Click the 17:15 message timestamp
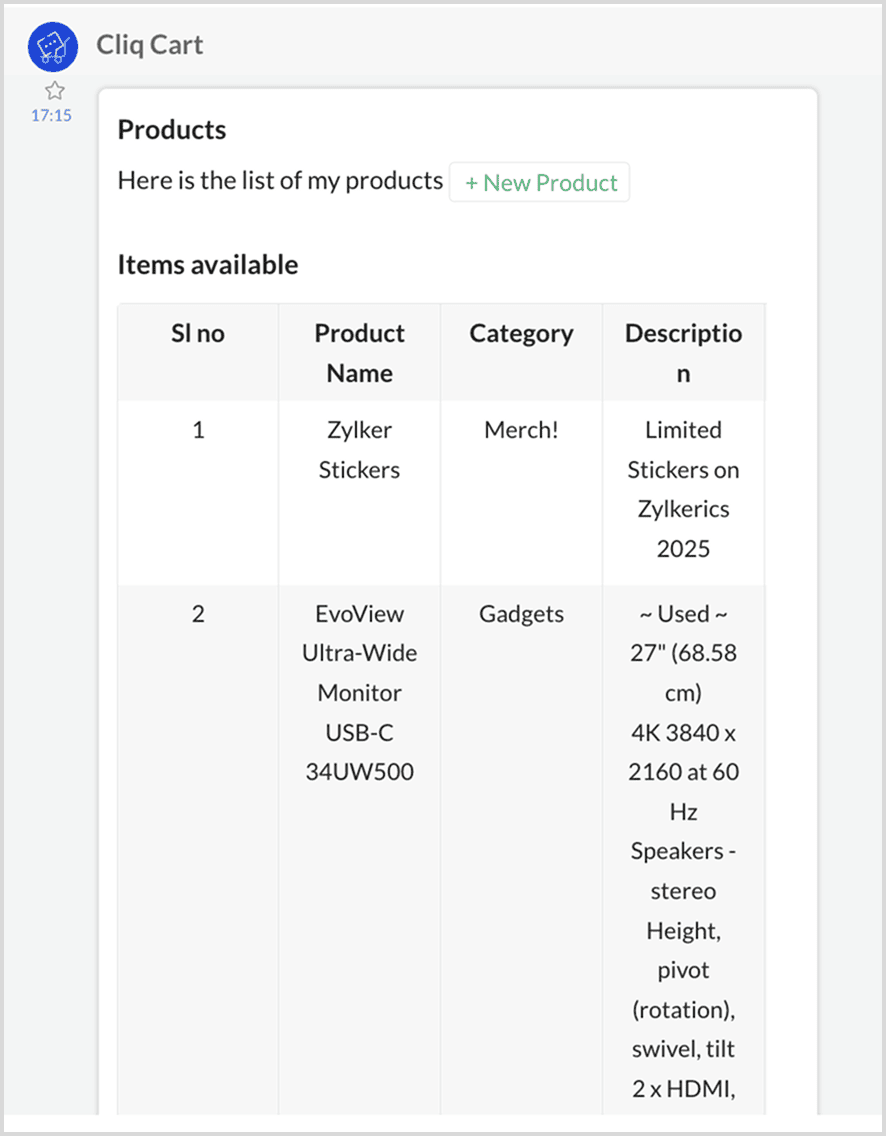The width and height of the screenshot is (886, 1136). (51, 115)
